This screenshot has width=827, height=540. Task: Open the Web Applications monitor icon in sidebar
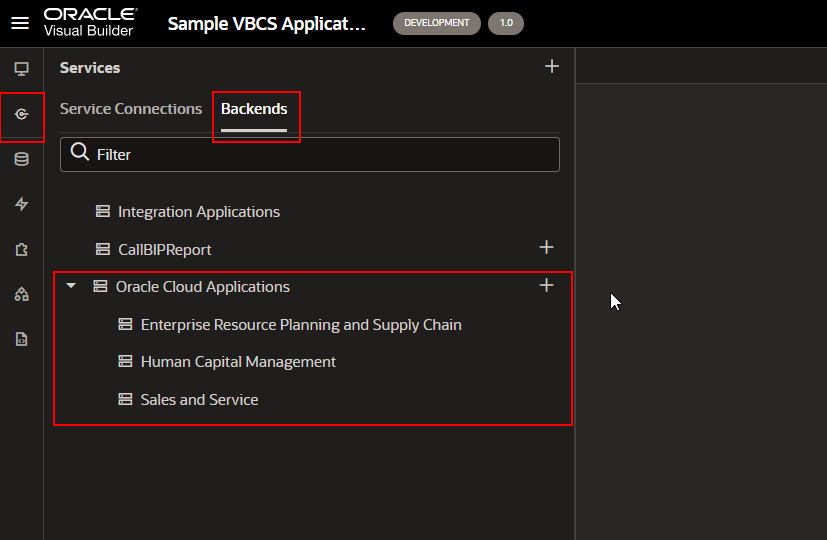(x=22, y=69)
